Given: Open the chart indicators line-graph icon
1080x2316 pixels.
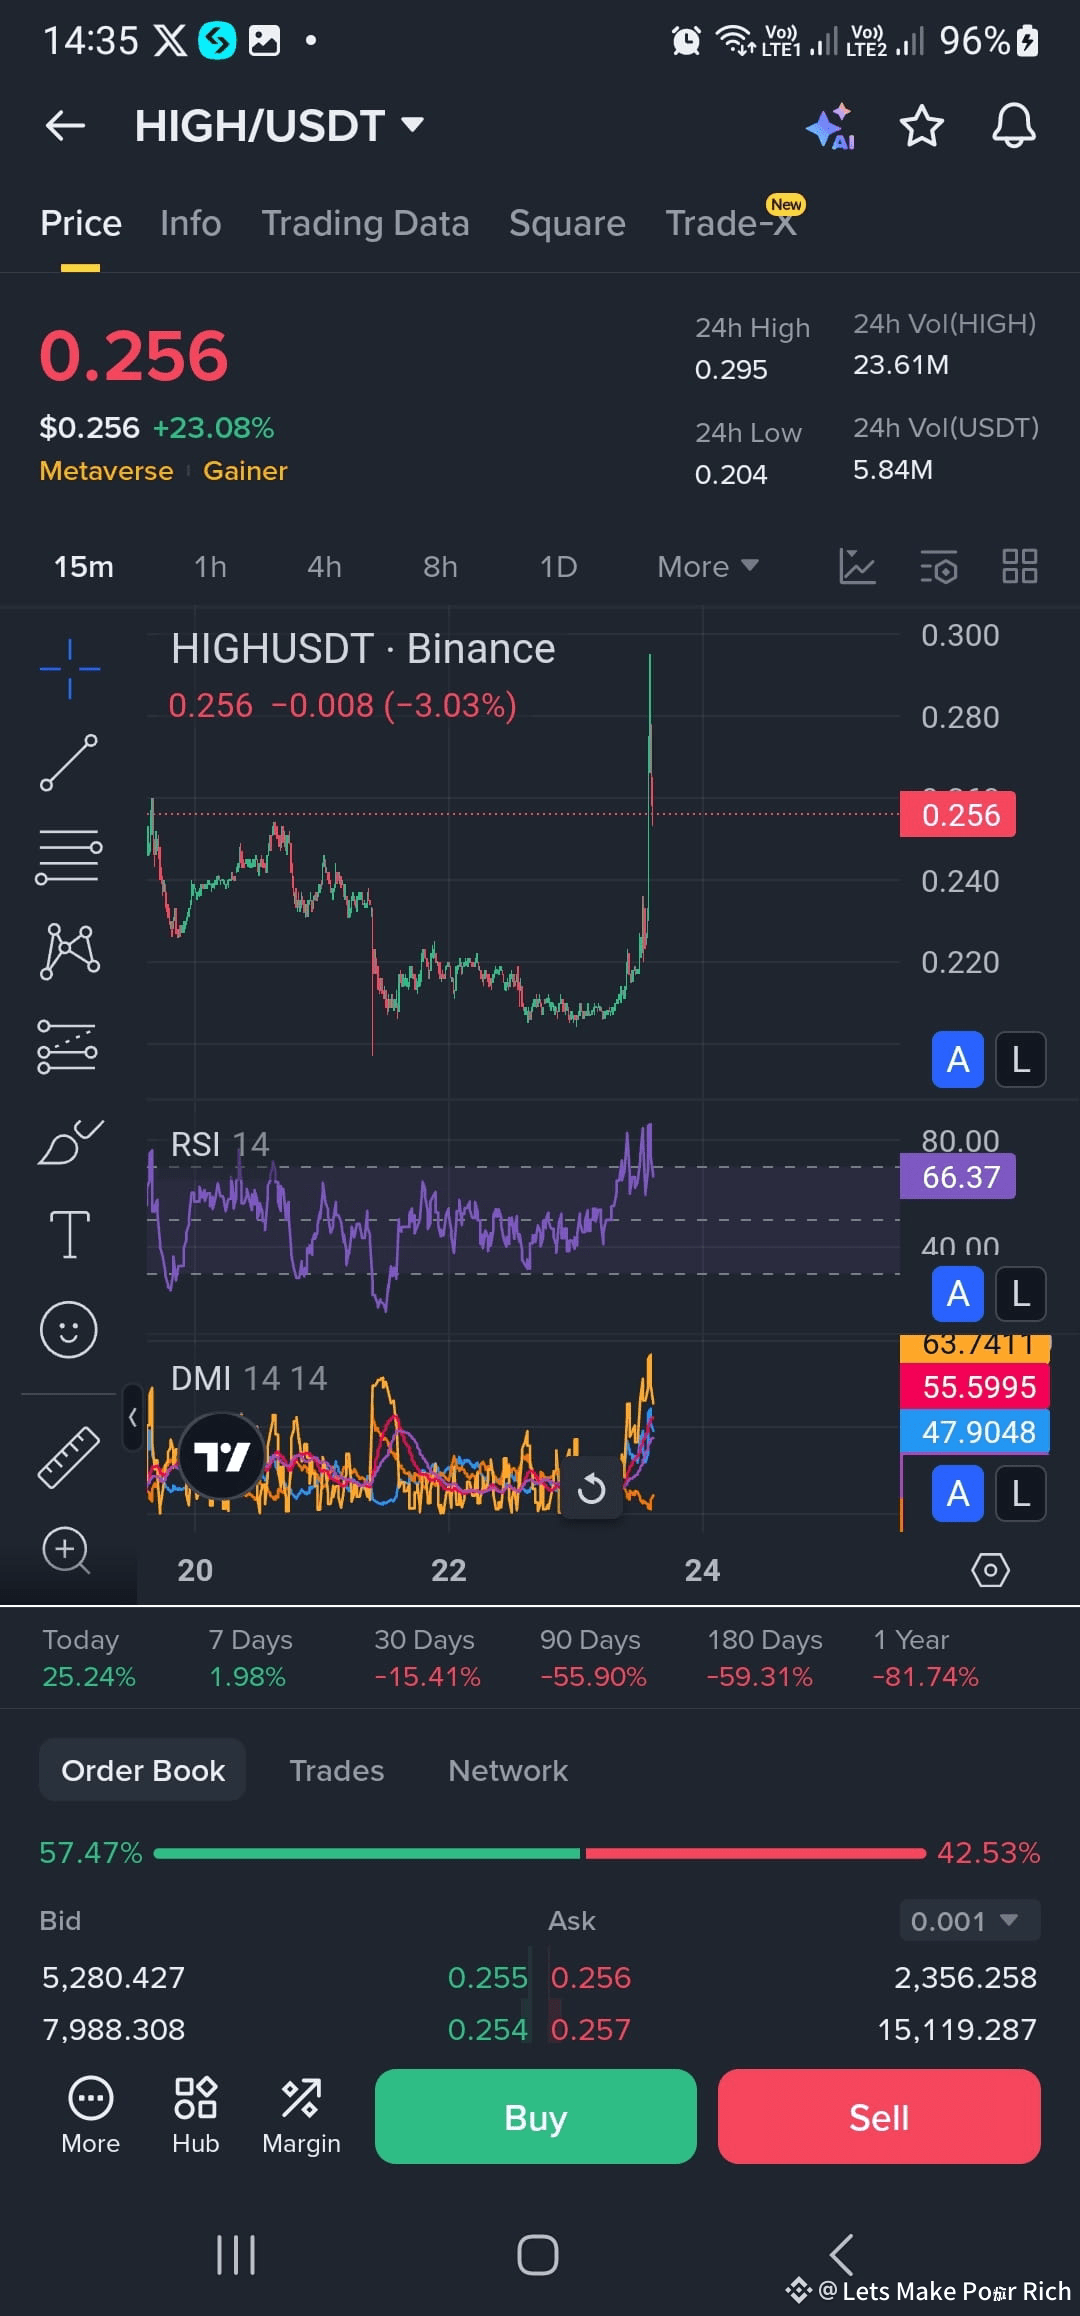Looking at the screenshot, I should pyautogui.click(x=857, y=566).
